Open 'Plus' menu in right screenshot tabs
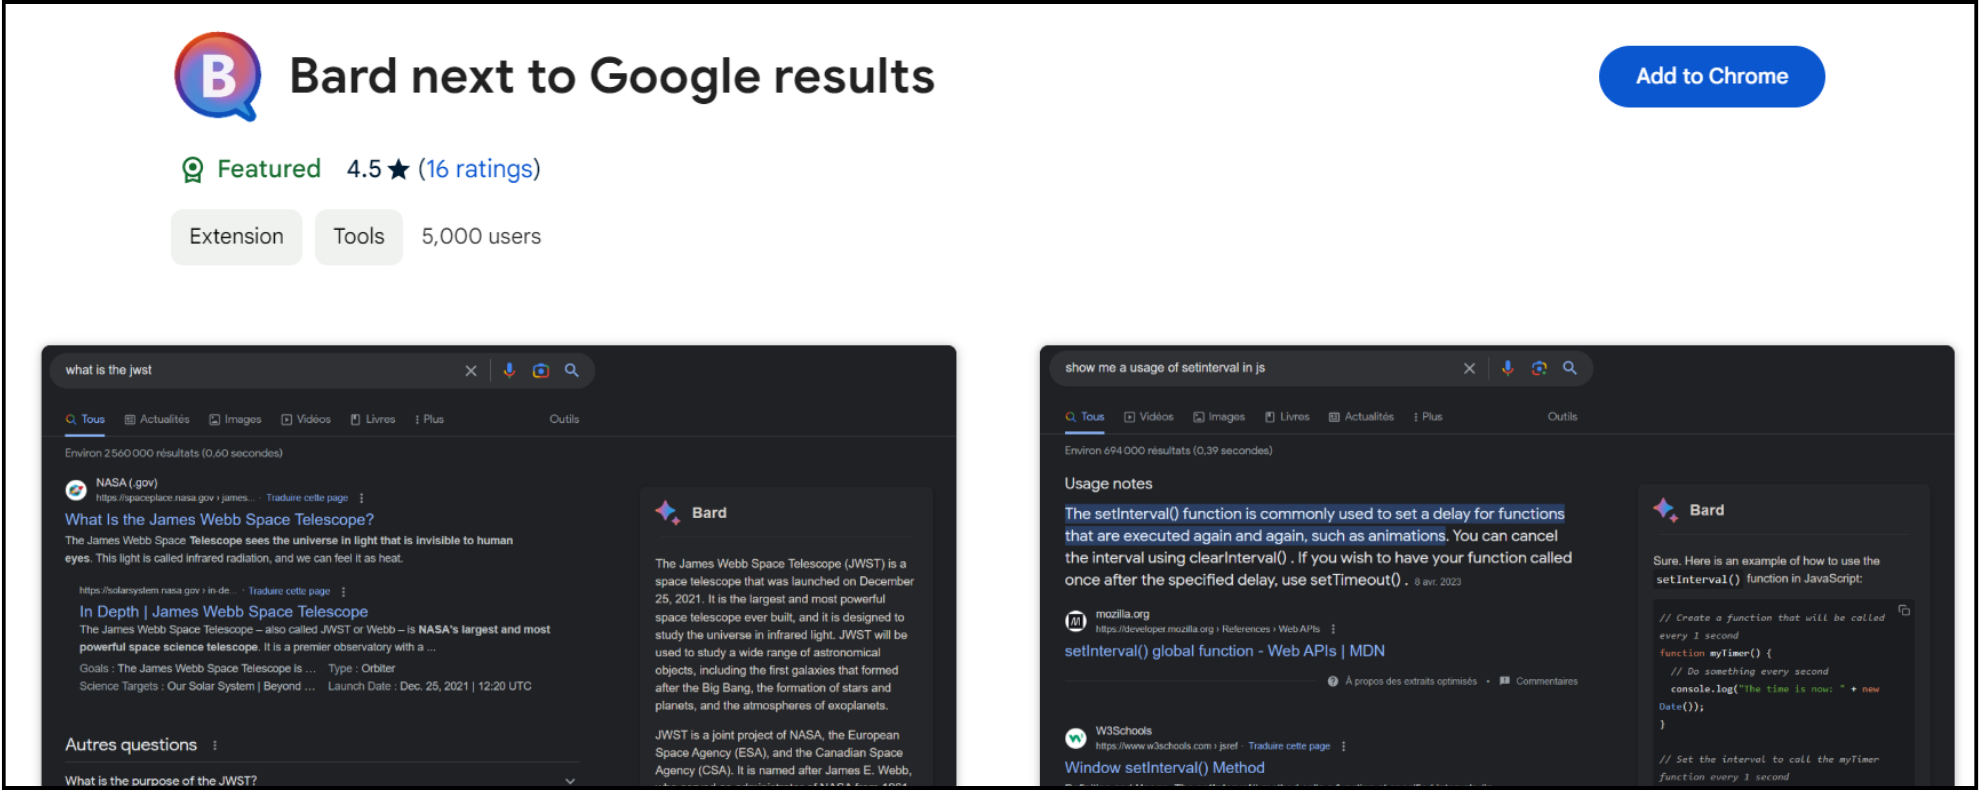The height and width of the screenshot is (790, 1980). (1428, 417)
